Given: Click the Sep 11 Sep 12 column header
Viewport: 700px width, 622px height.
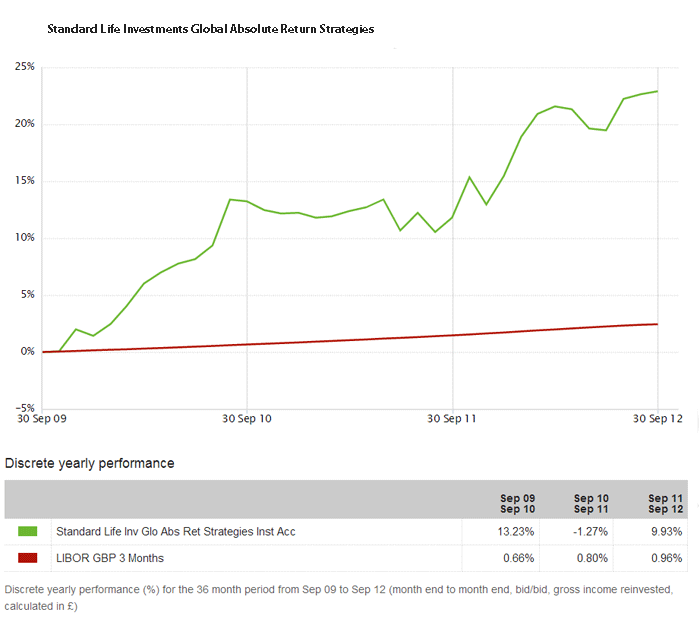Looking at the screenshot, I should tap(666, 504).
